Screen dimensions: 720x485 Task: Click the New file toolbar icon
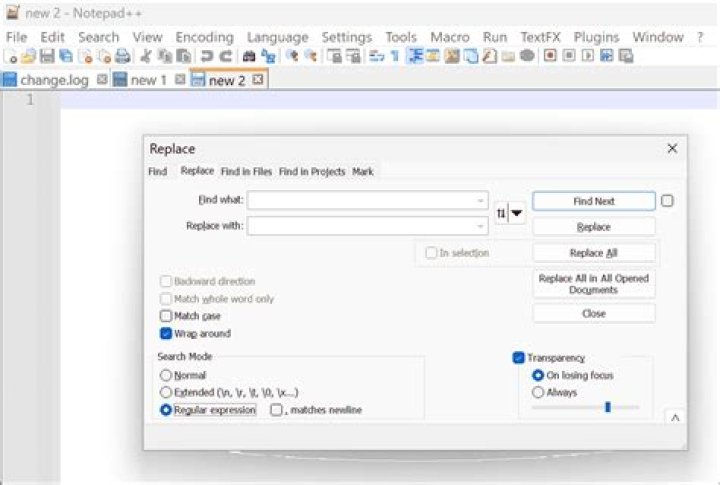(11, 56)
